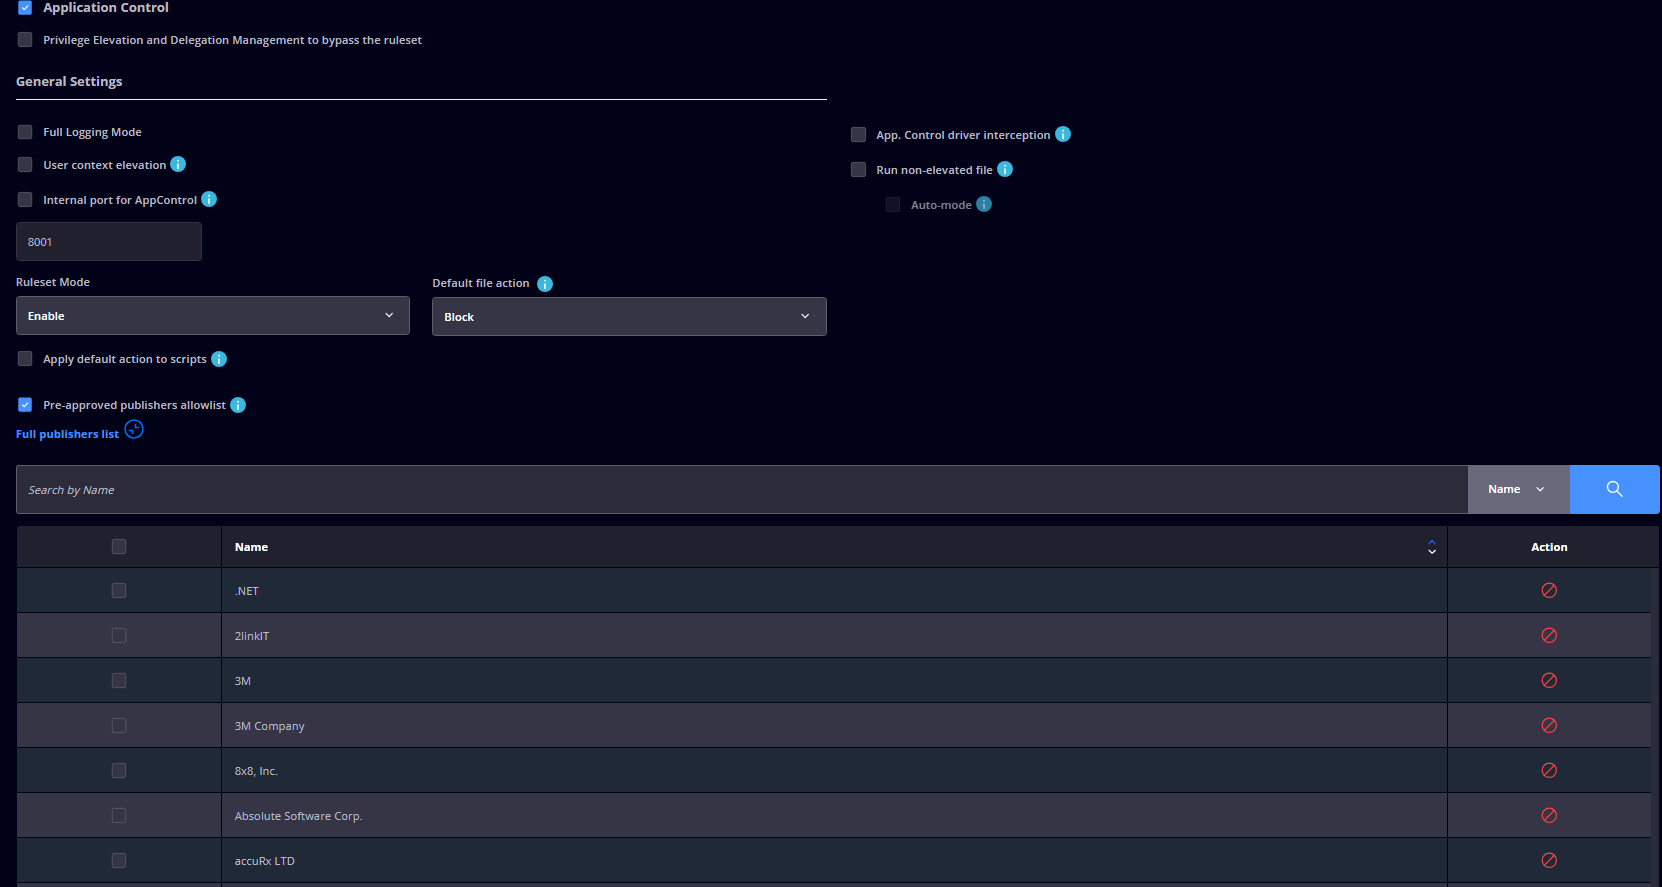Tick the Auto-mode checkbox
The width and height of the screenshot is (1662, 887).
(x=893, y=204)
